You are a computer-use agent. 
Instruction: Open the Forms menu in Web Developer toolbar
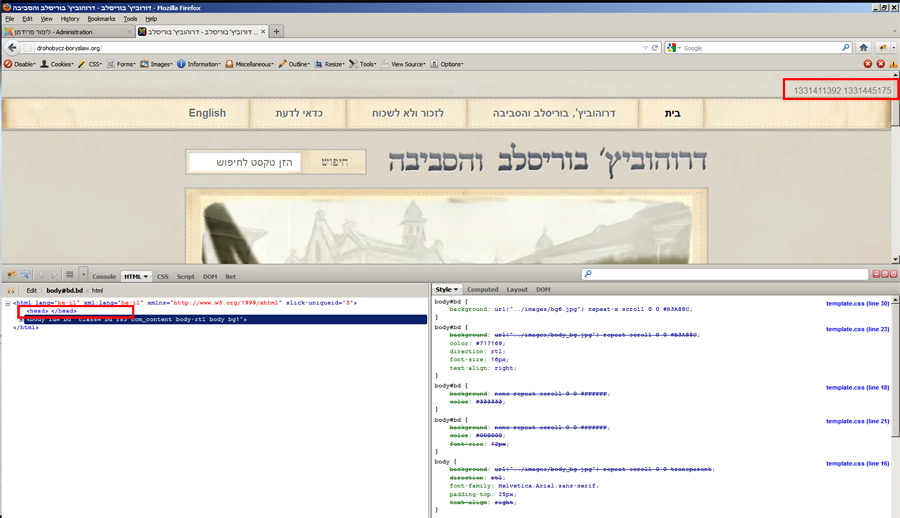tap(121, 64)
